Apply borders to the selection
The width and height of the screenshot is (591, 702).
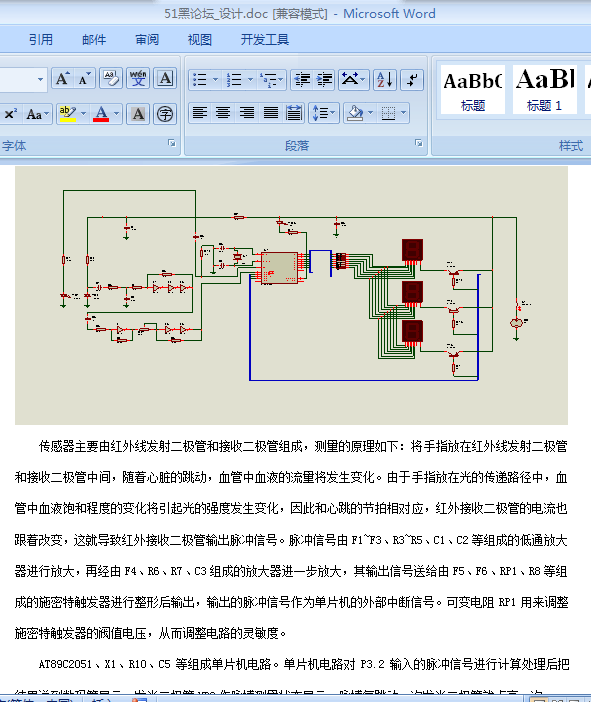(388, 113)
